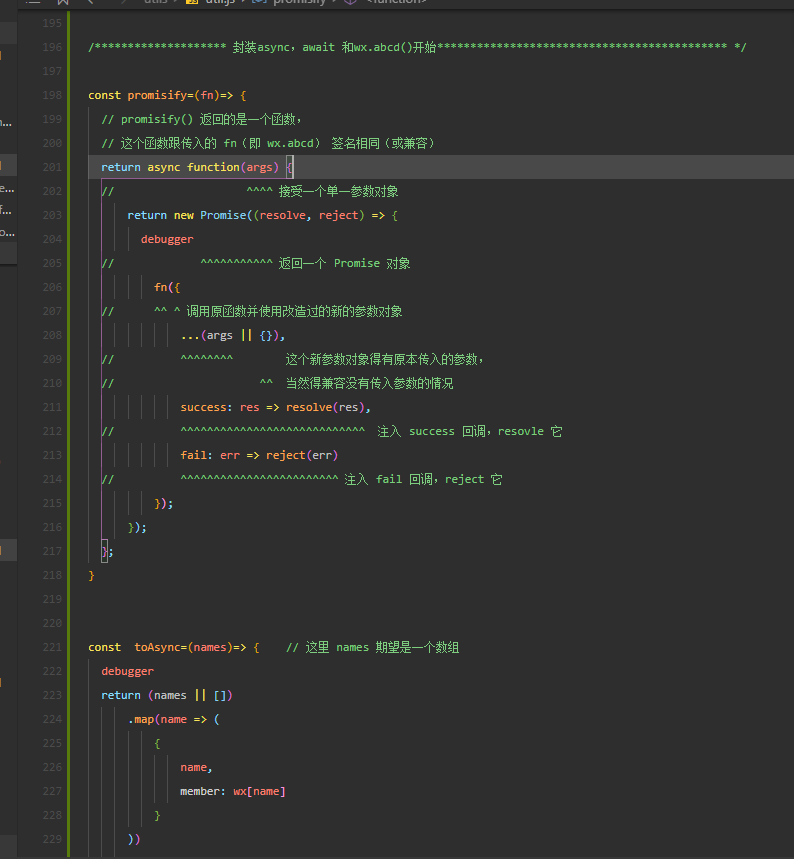This screenshot has height=859, width=794.
Task: Click 'wx[name]' on line 227
Action: tap(259, 792)
